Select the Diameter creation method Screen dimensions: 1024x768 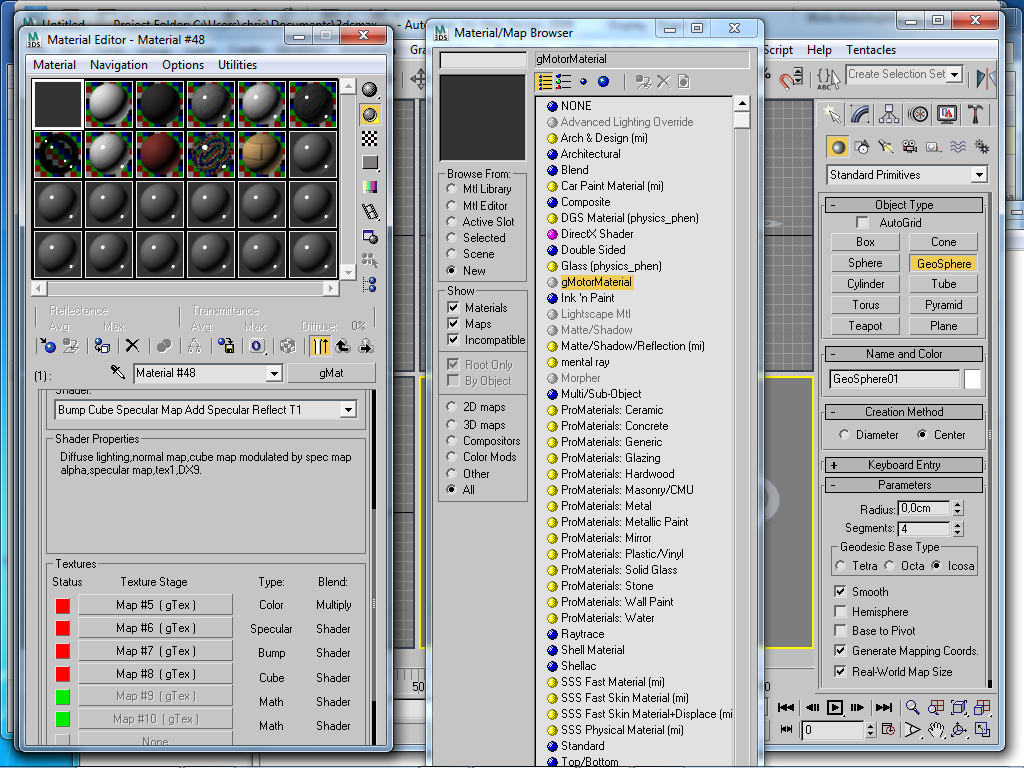point(844,435)
